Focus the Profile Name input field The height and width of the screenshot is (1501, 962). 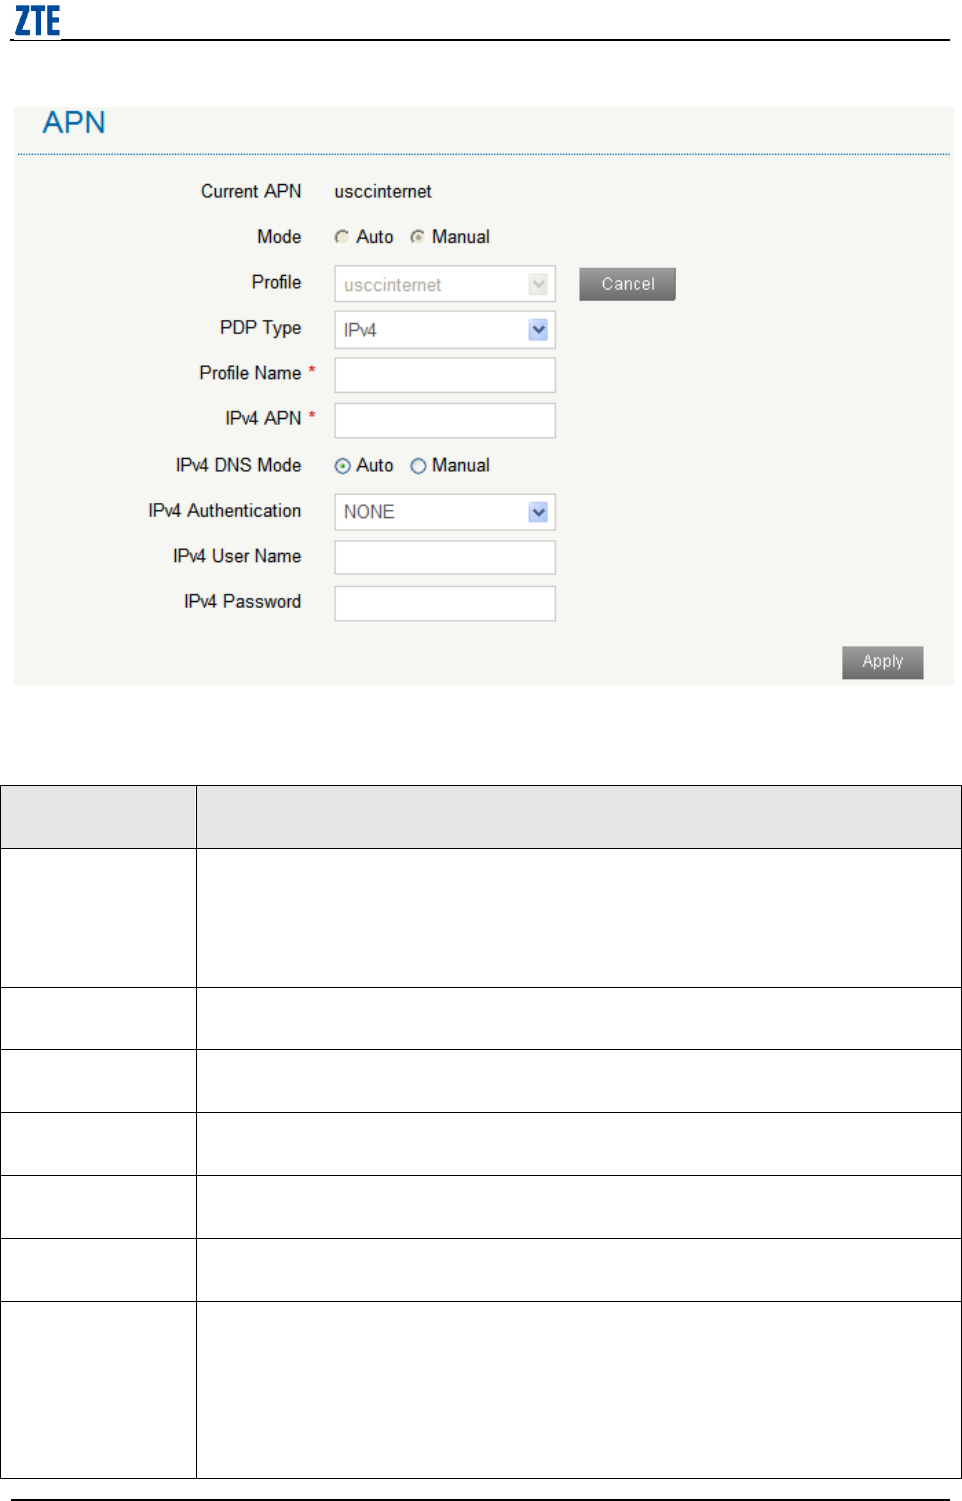(445, 375)
